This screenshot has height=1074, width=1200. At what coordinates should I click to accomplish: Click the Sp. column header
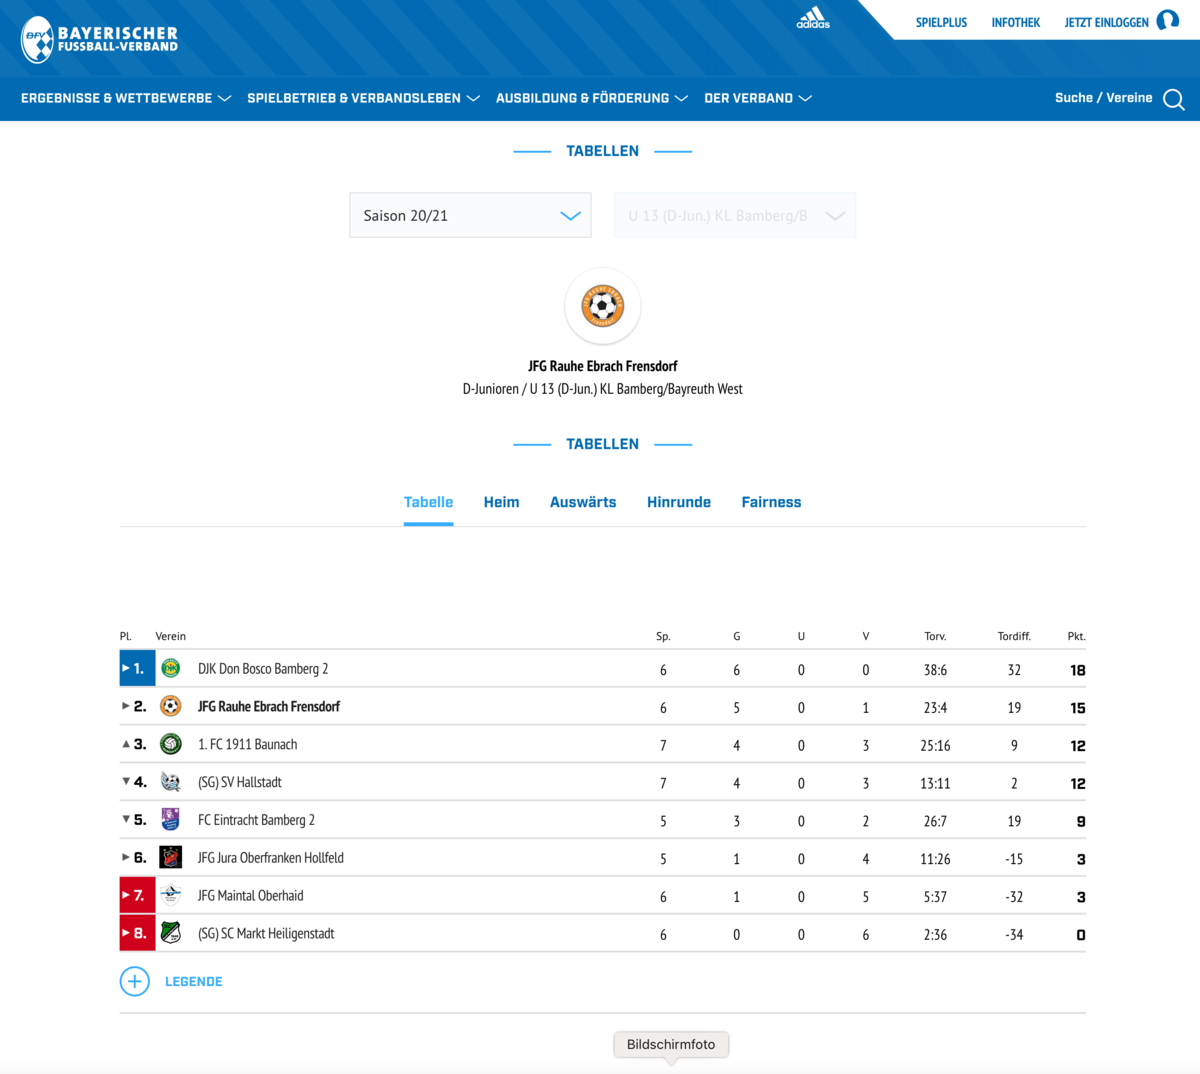pos(663,636)
